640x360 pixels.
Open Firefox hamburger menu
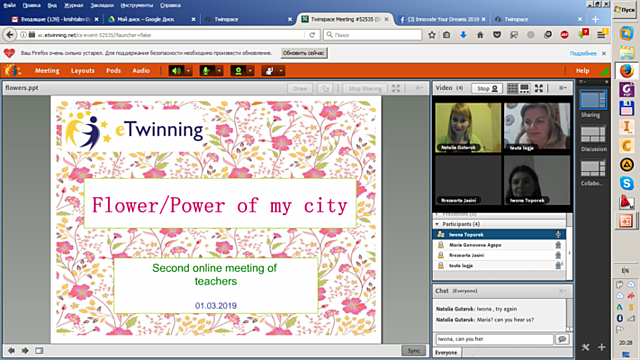click(x=601, y=35)
